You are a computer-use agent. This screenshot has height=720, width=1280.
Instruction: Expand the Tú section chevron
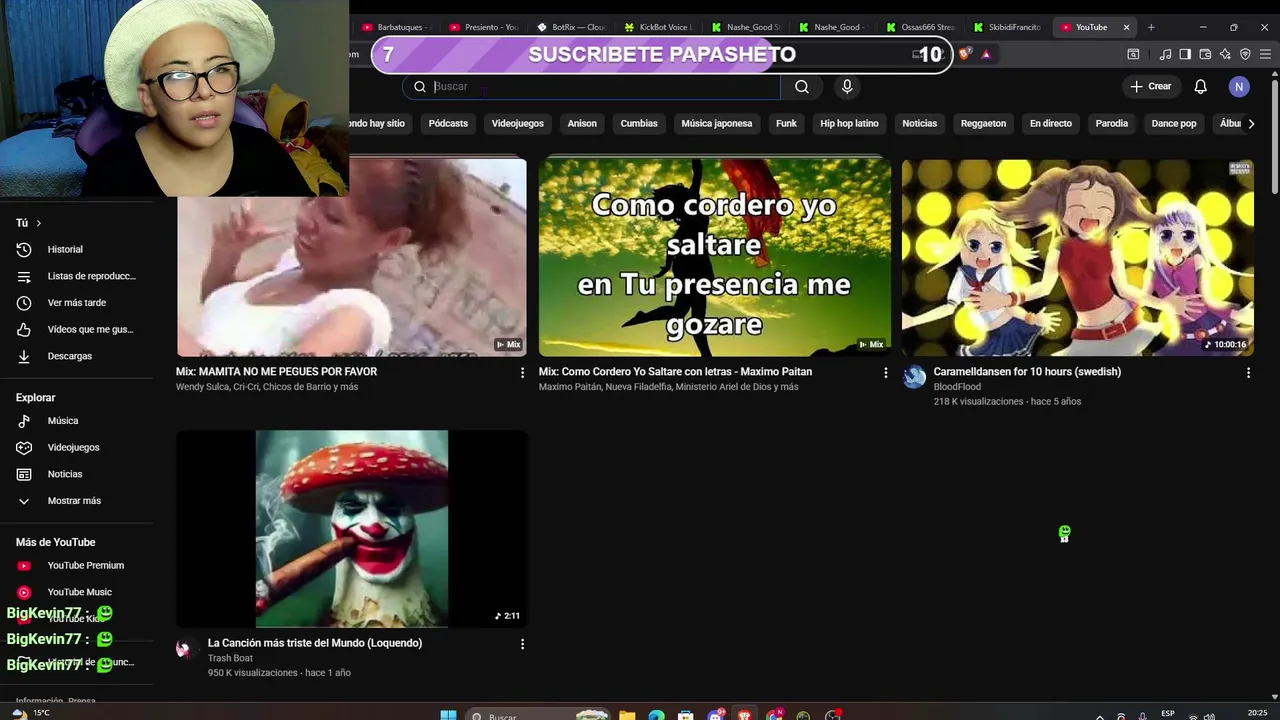(x=38, y=223)
